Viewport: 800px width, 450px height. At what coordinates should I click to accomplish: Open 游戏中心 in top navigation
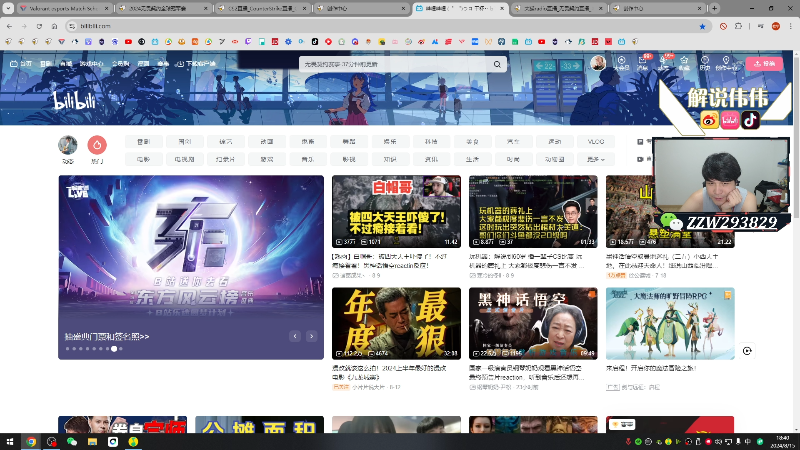click(x=91, y=64)
